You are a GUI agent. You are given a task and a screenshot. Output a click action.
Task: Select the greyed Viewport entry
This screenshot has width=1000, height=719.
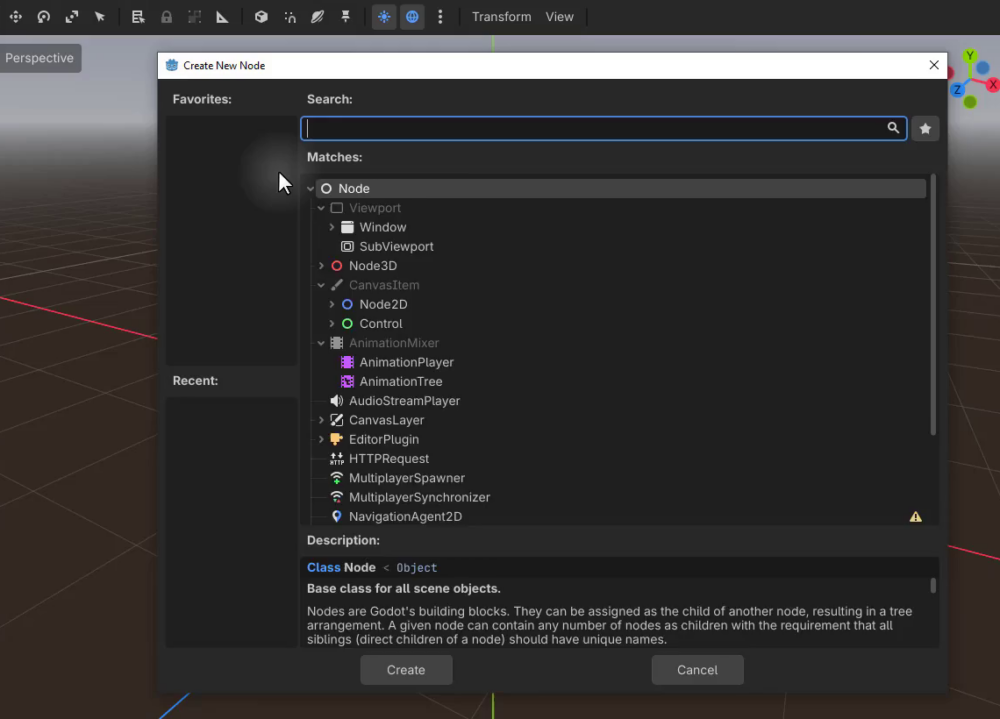374,208
